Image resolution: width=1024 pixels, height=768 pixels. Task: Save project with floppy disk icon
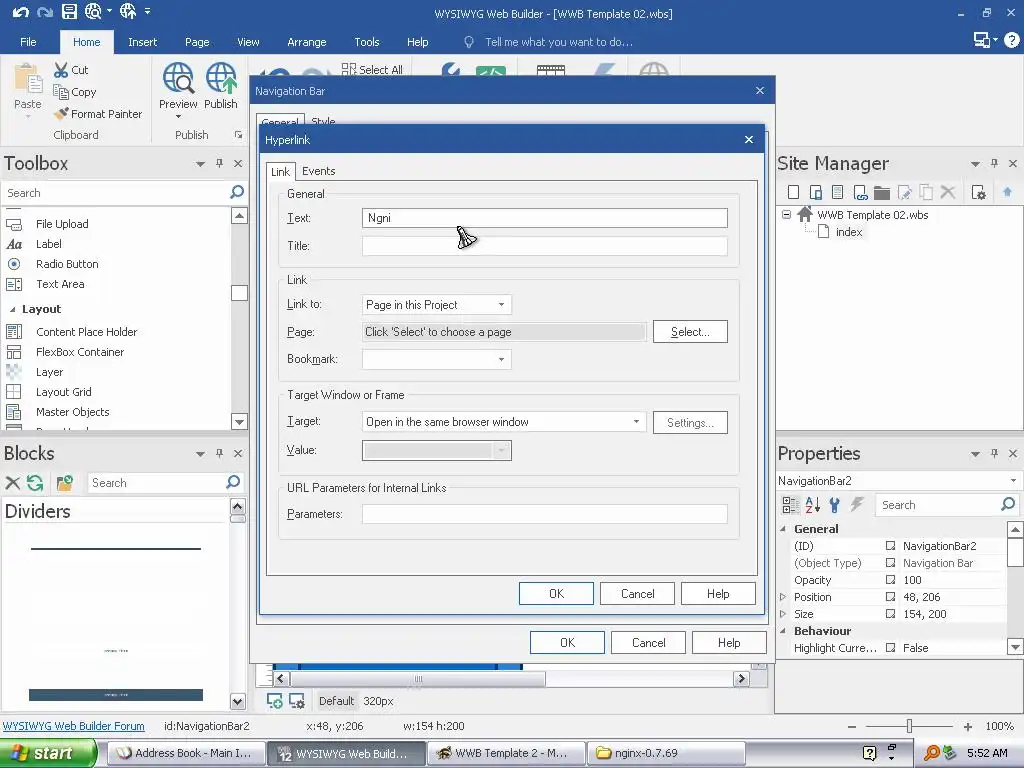[69, 11]
